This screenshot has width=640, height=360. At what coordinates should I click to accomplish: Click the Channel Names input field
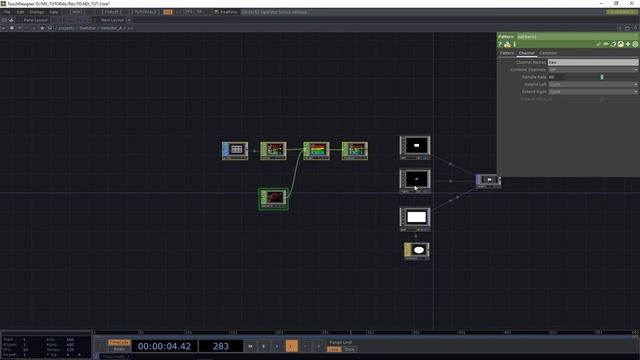(593, 62)
